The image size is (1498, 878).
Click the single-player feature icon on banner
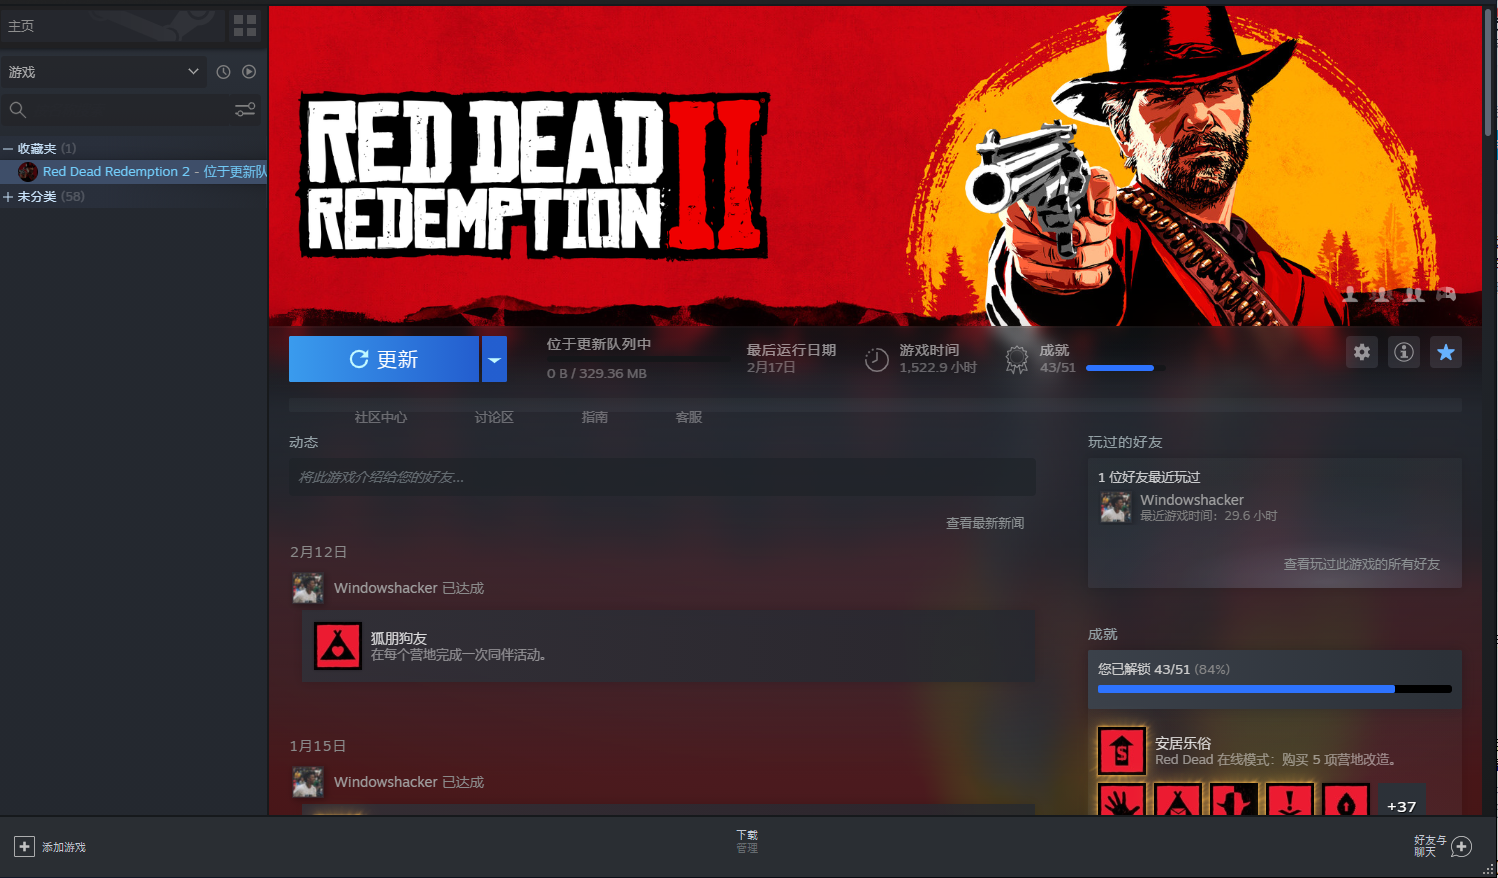point(1350,294)
